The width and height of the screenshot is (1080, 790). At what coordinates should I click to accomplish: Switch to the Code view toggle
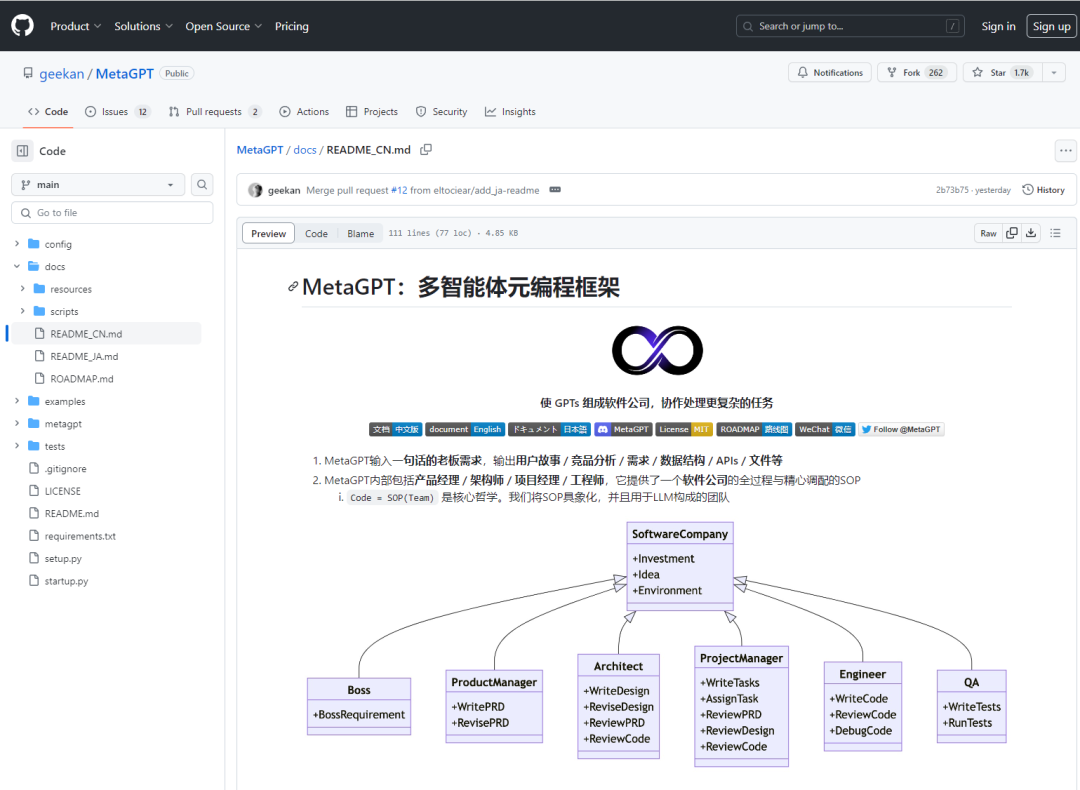pyautogui.click(x=316, y=233)
